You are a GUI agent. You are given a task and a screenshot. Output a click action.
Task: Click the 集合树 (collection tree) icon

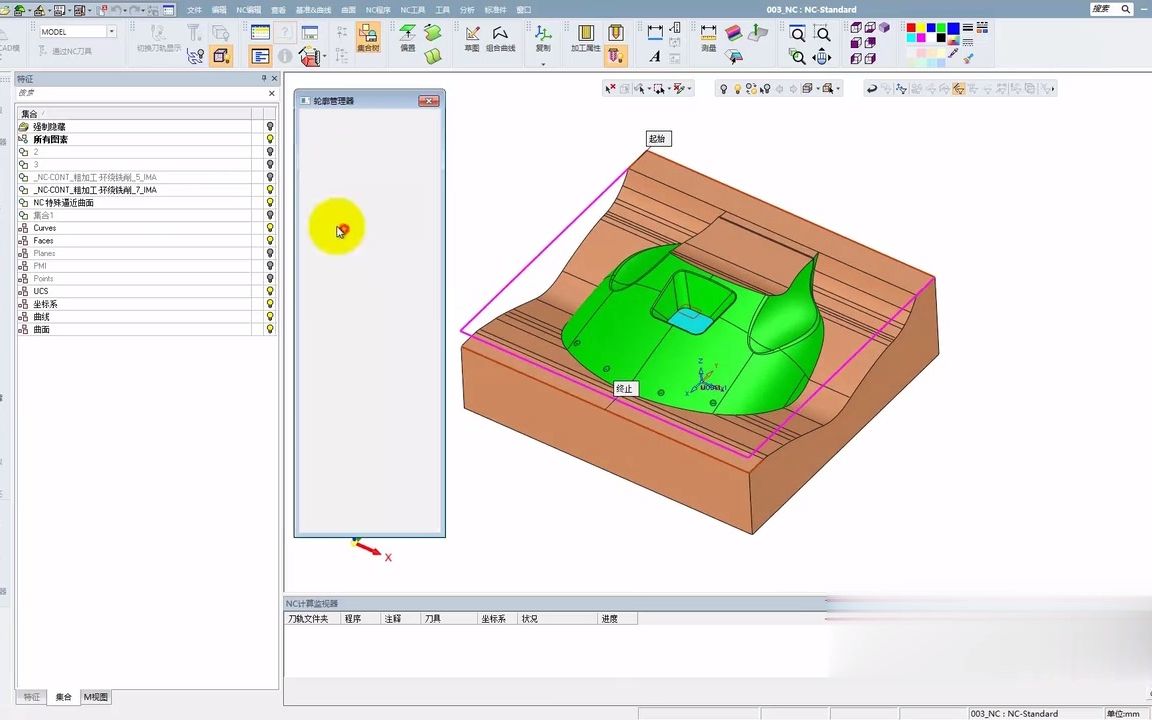tap(368, 36)
